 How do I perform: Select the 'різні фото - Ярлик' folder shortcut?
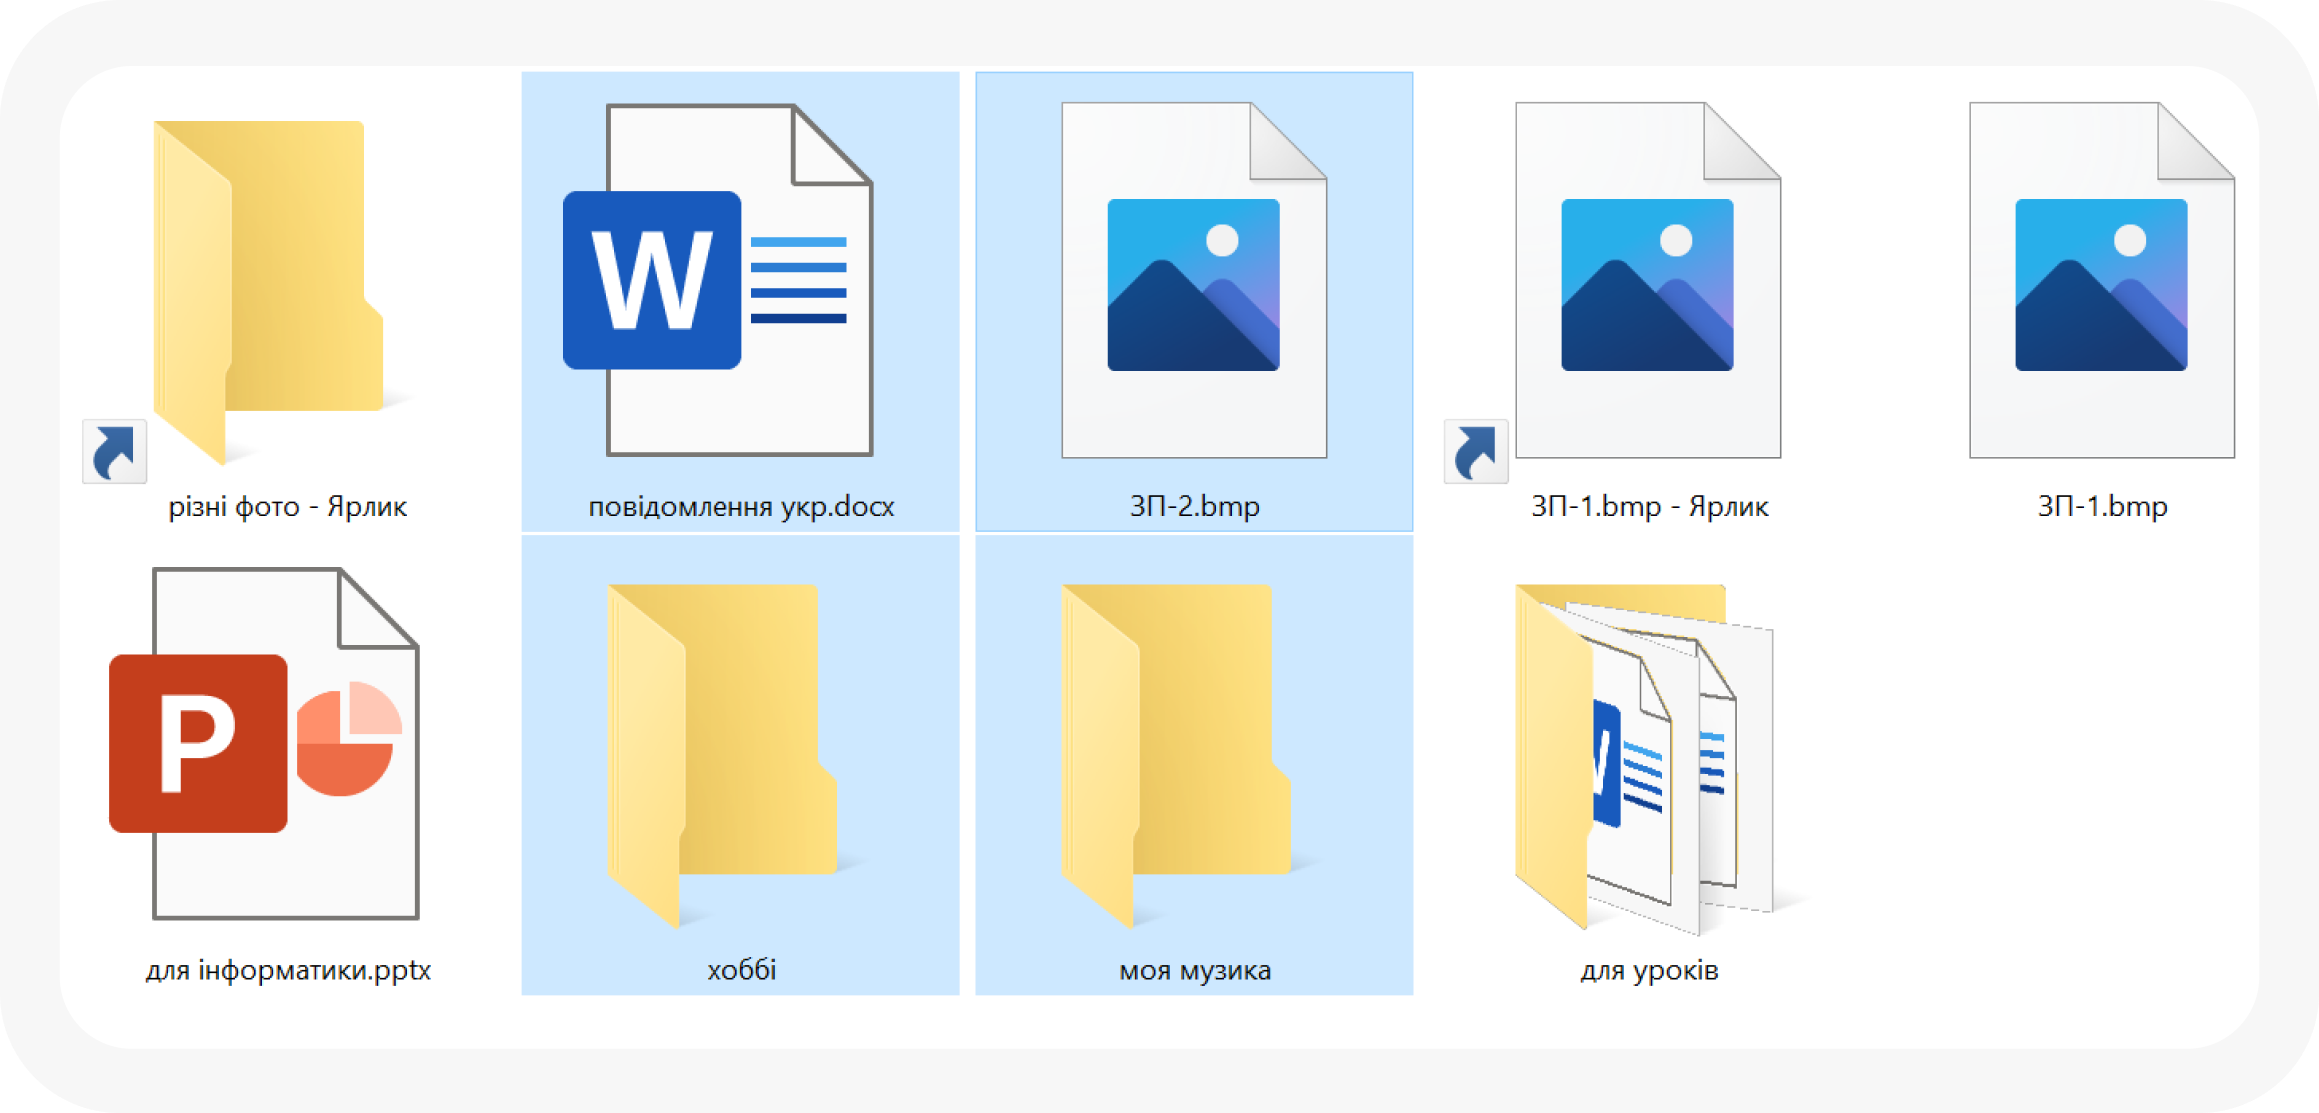click(x=268, y=290)
